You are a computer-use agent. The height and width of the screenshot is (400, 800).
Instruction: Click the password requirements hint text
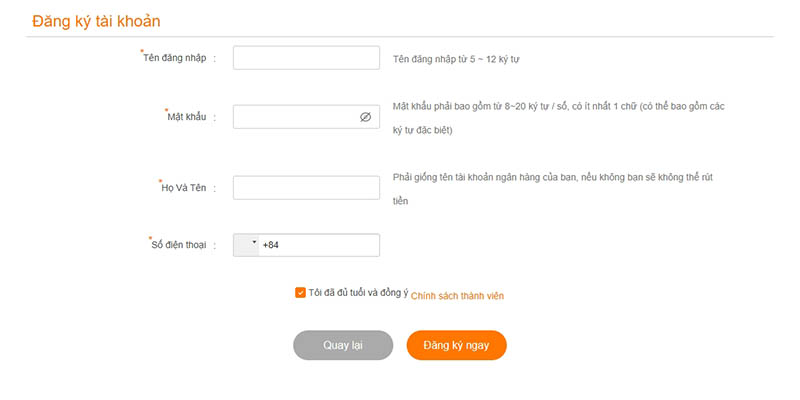pos(557,106)
